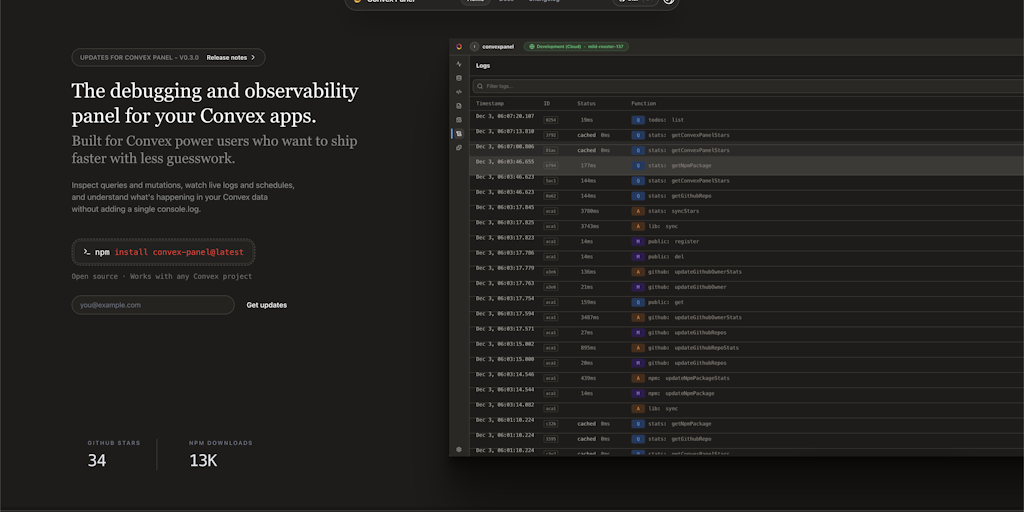1024x512 pixels.
Task: Click the Q badge beside stats: getGithubRepo at 06:03:46.623
Action: point(638,196)
